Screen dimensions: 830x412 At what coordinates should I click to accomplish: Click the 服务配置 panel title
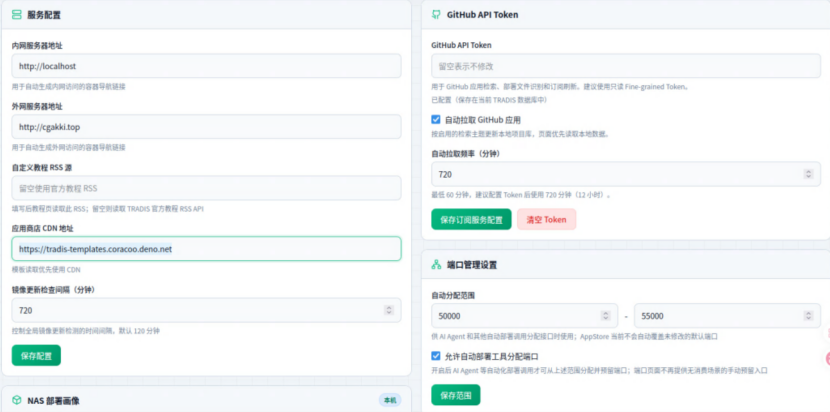(44, 15)
